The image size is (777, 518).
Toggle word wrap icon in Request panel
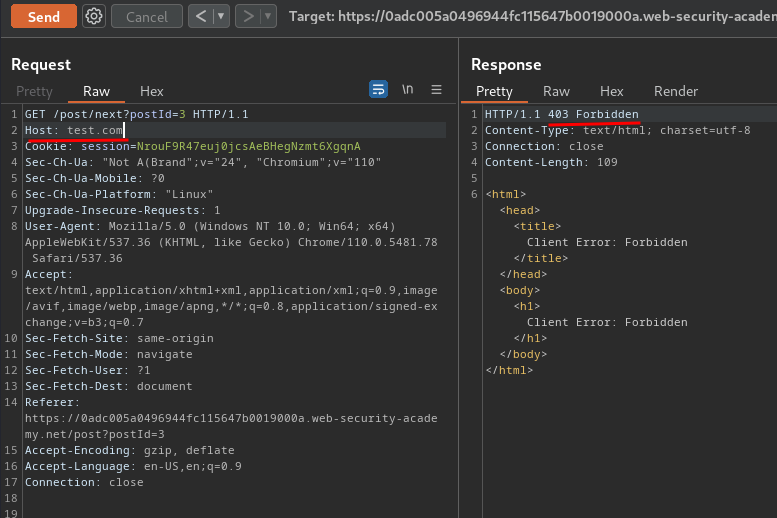tap(379, 89)
